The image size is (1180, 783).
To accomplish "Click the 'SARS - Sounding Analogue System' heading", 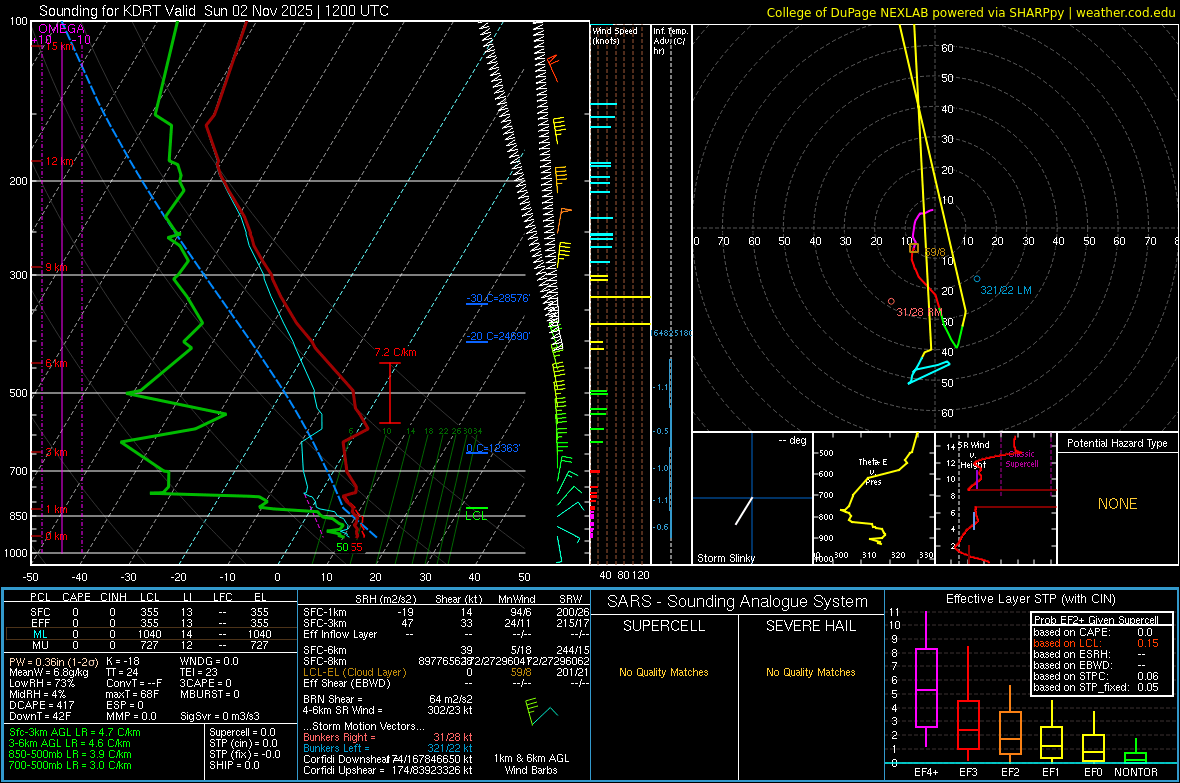I will click(737, 602).
